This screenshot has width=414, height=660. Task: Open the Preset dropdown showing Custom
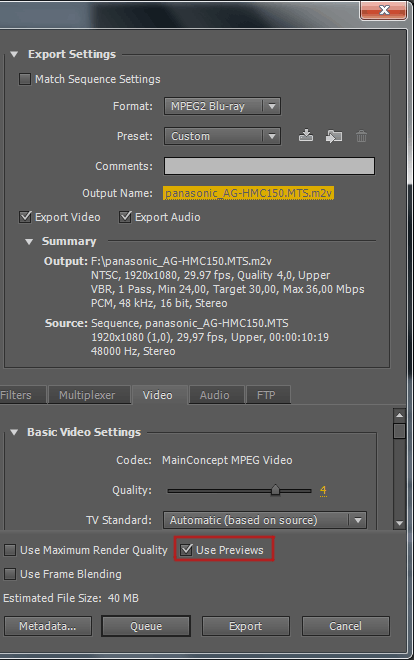tap(222, 136)
